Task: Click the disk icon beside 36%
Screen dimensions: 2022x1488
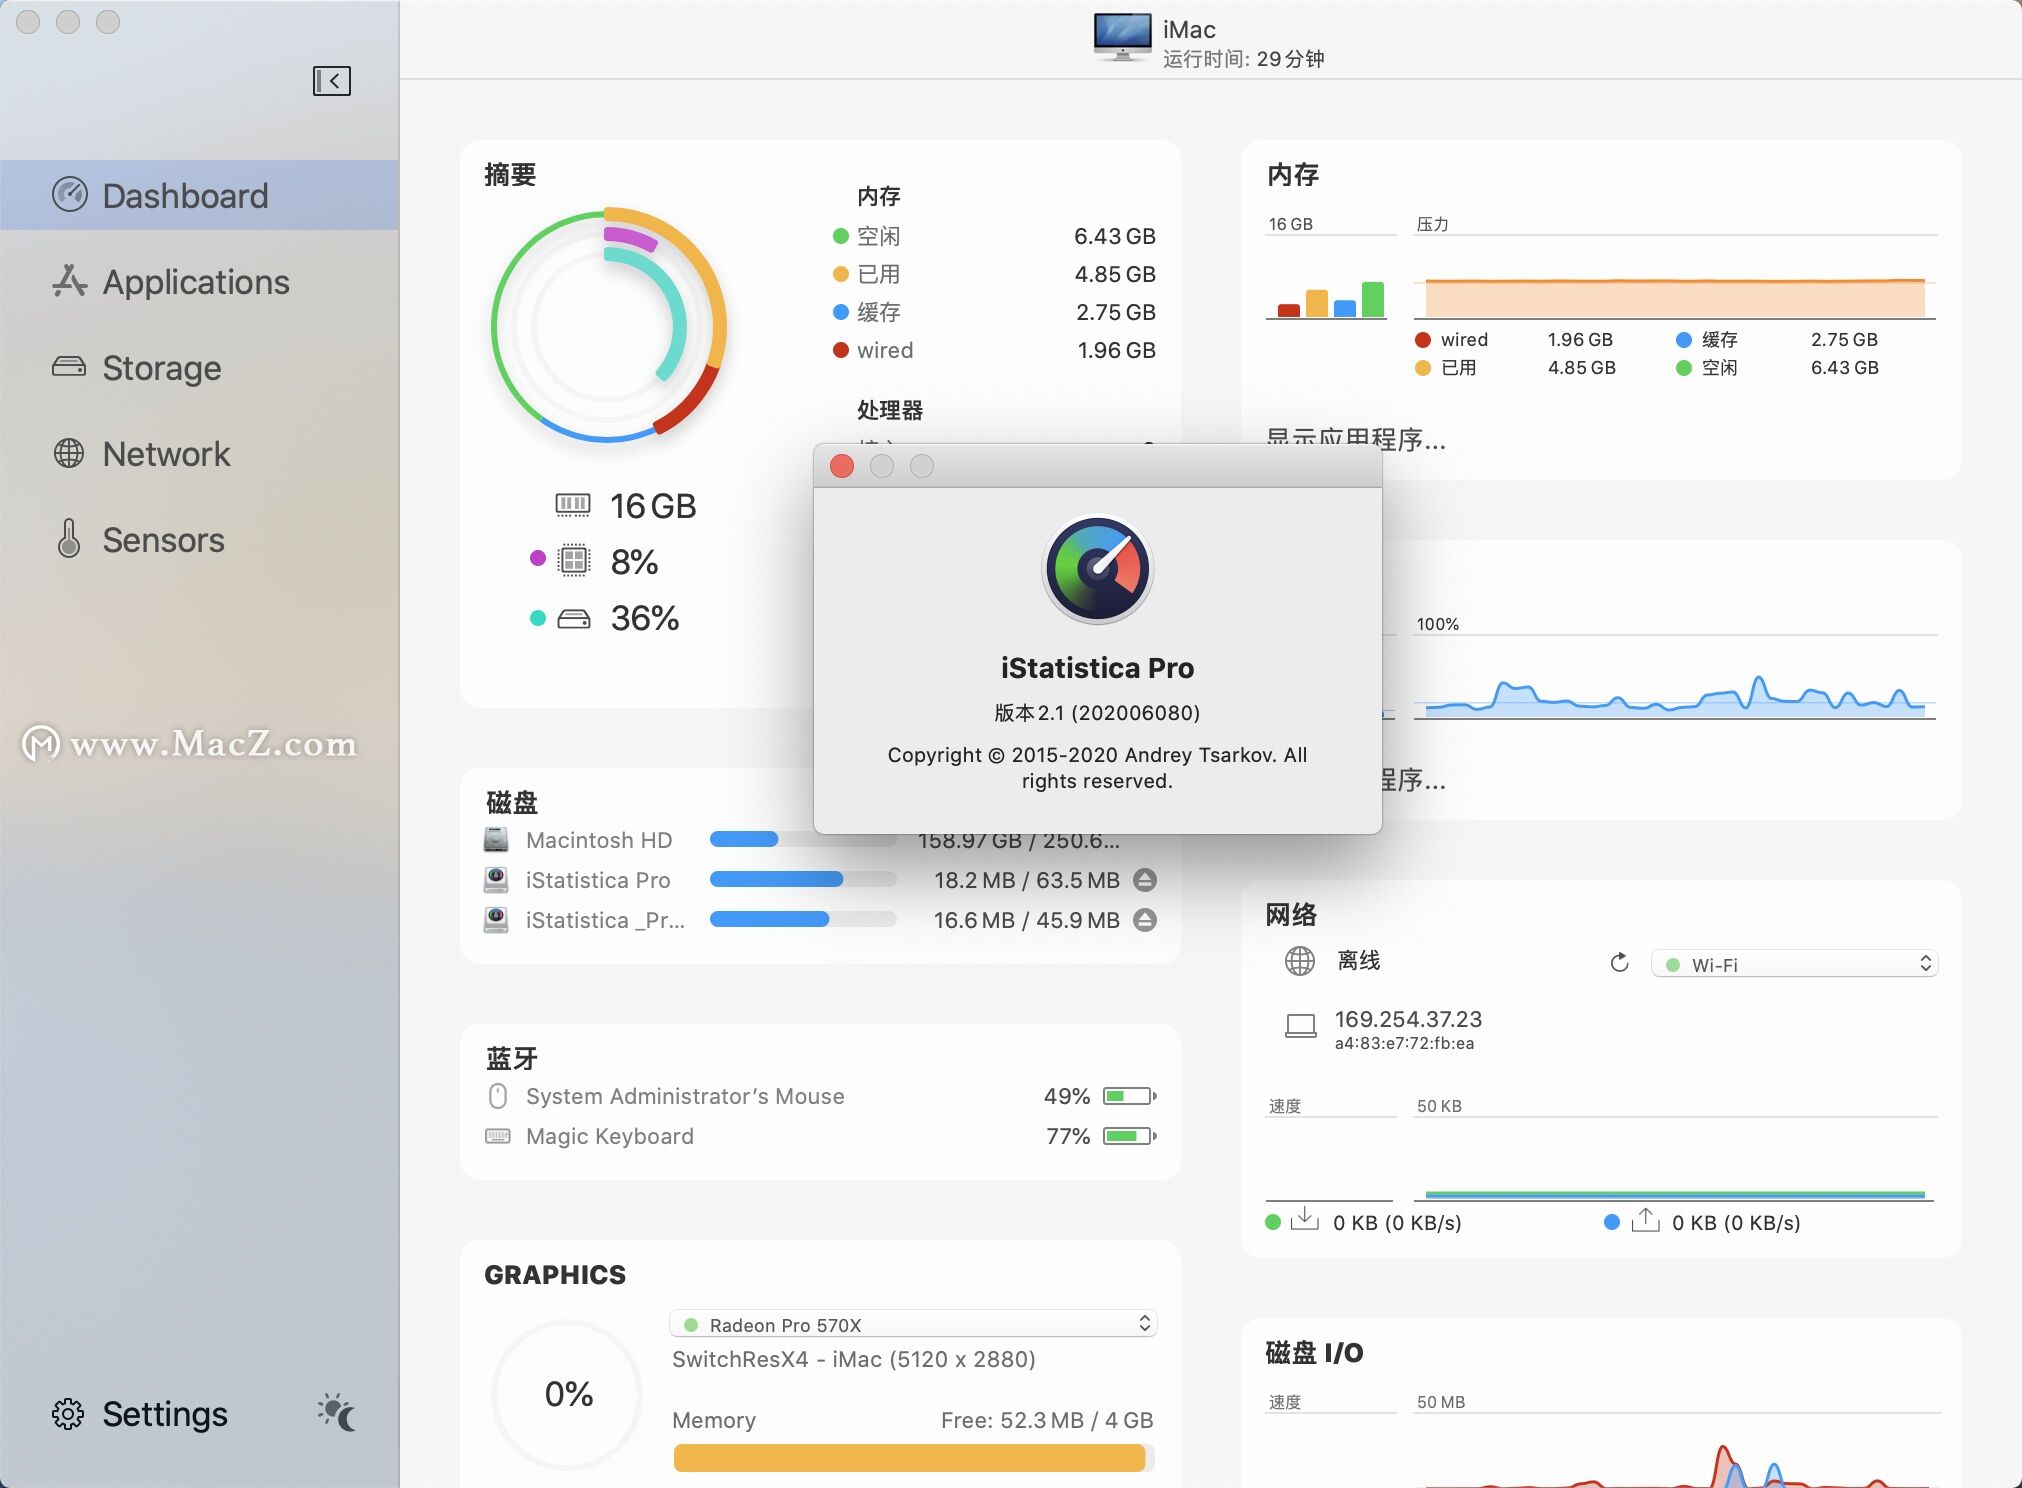Action: click(574, 619)
